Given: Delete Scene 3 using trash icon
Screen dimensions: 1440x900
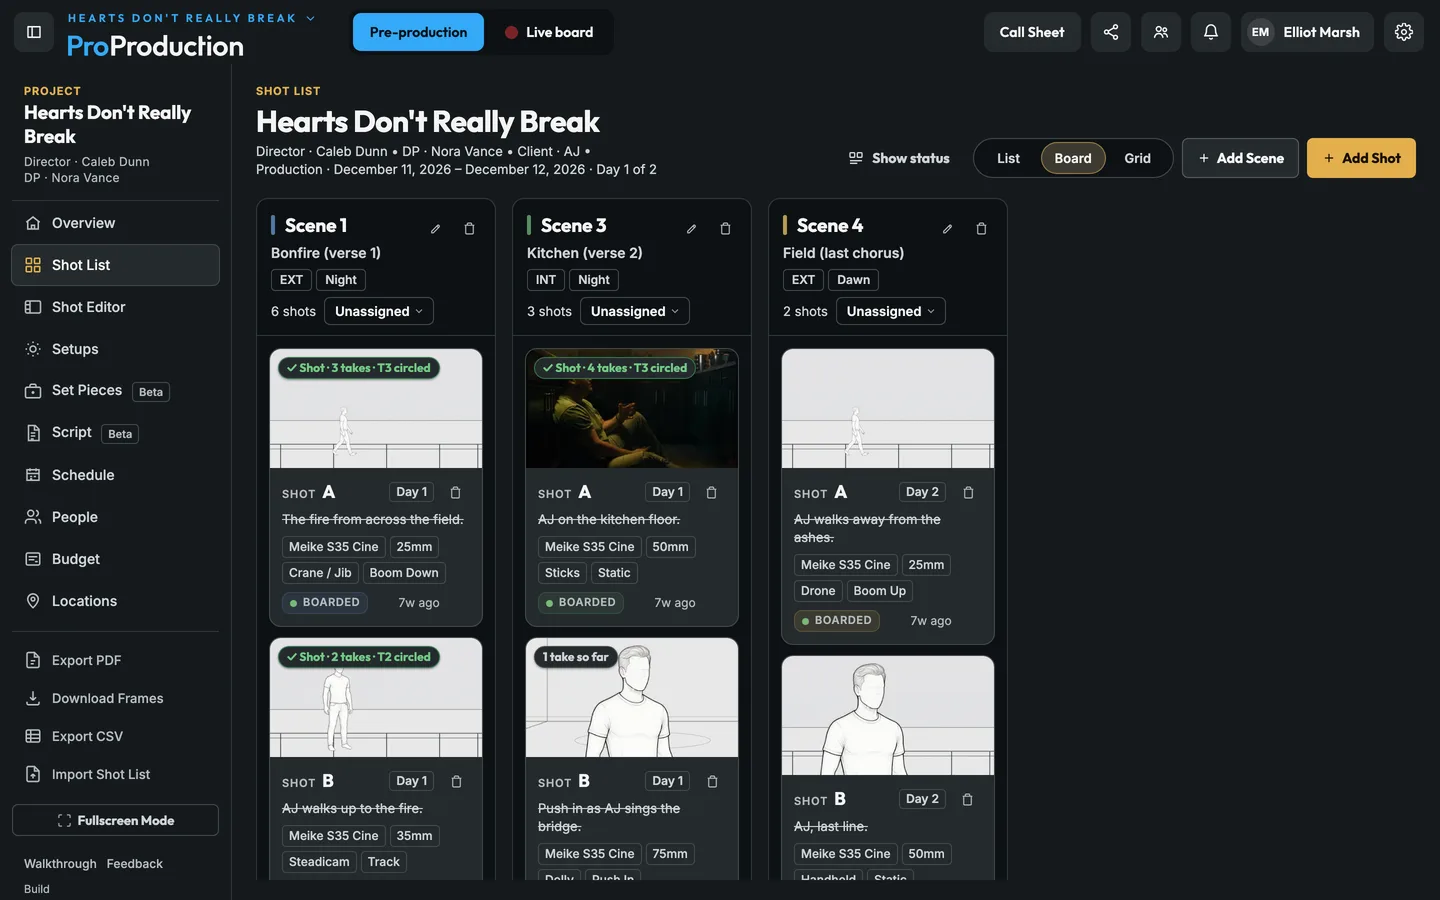Looking at the screenshot, I should click(x=726, y=229).
